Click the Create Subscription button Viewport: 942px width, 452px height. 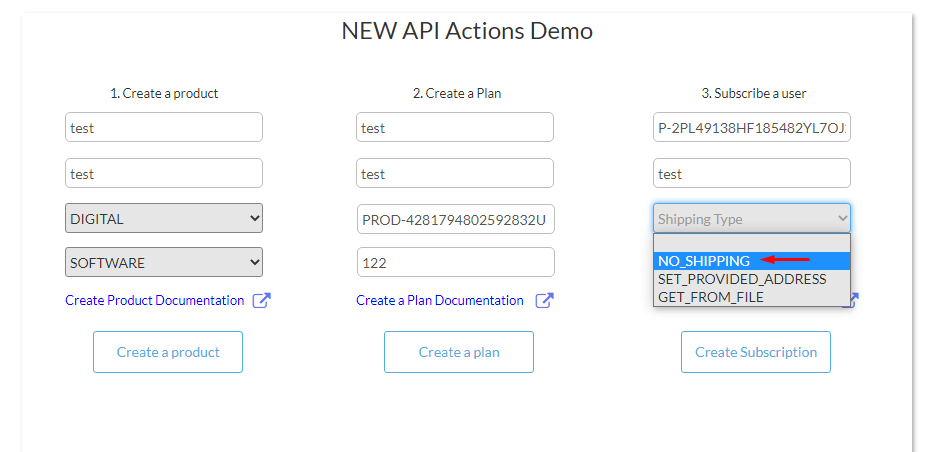[756, 352]
